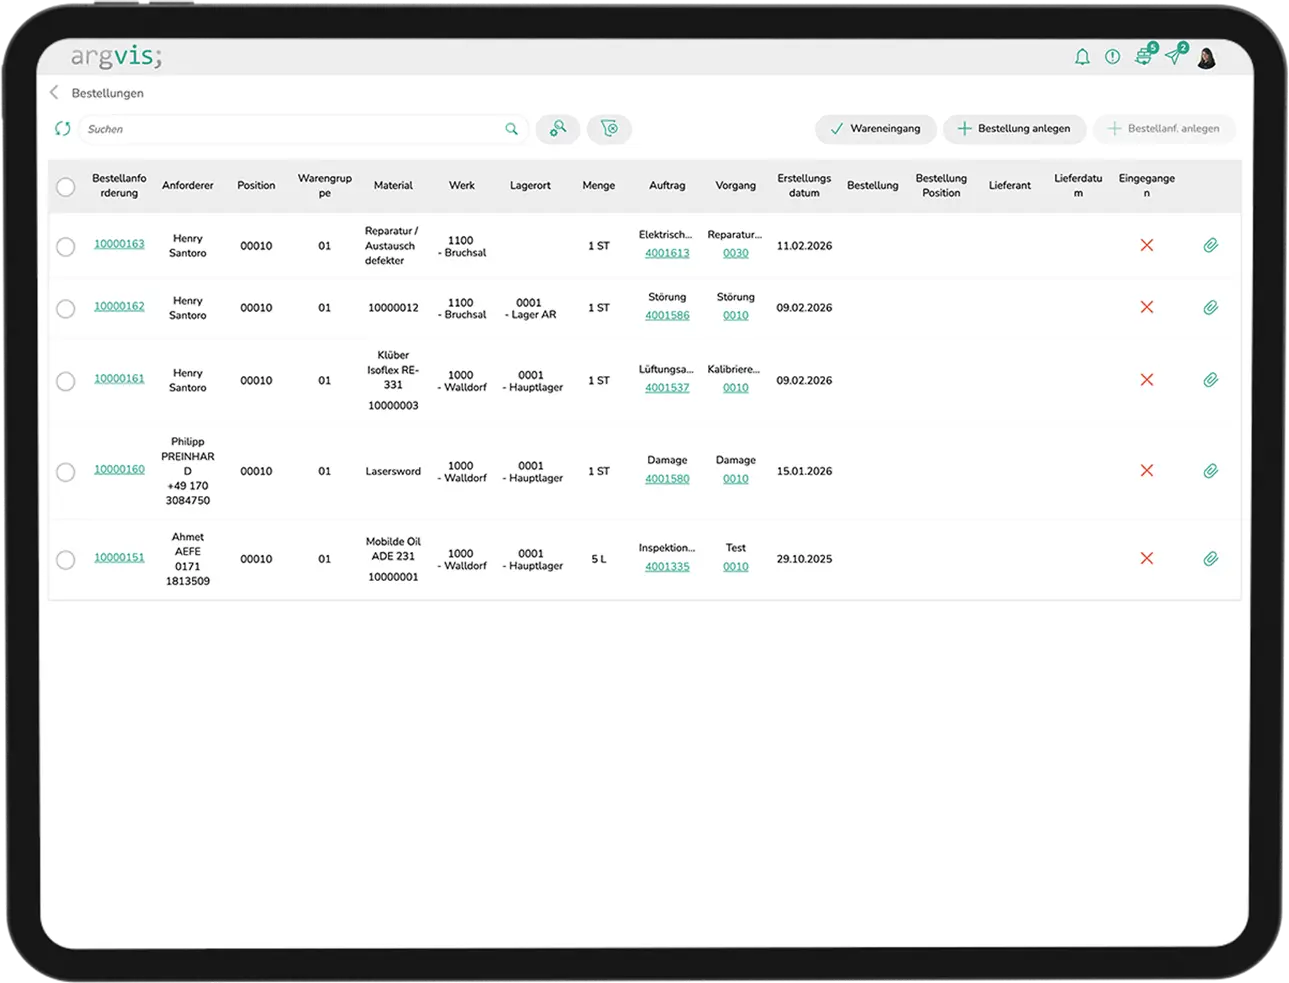
Task: Open the paper plane icon with badge 2
Action: point(1173,57)
